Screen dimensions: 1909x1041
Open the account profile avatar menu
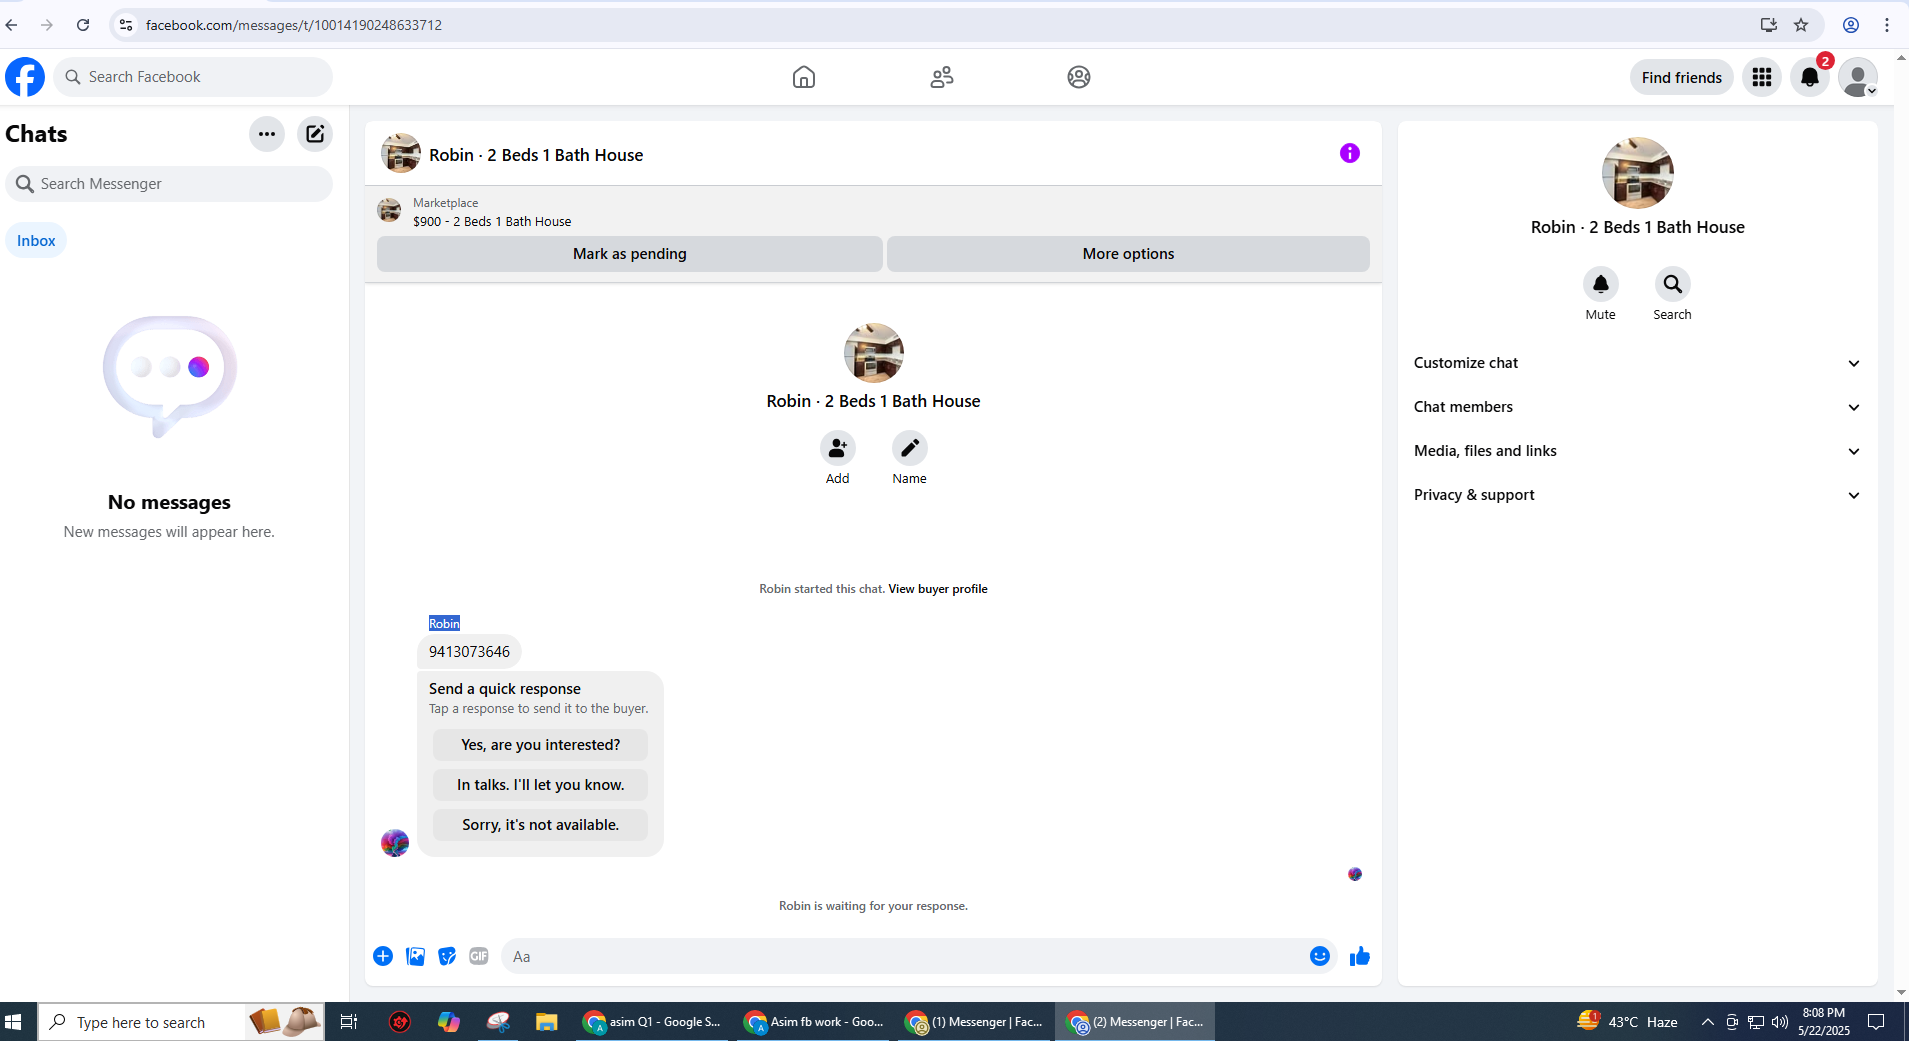pos(1858,77)
